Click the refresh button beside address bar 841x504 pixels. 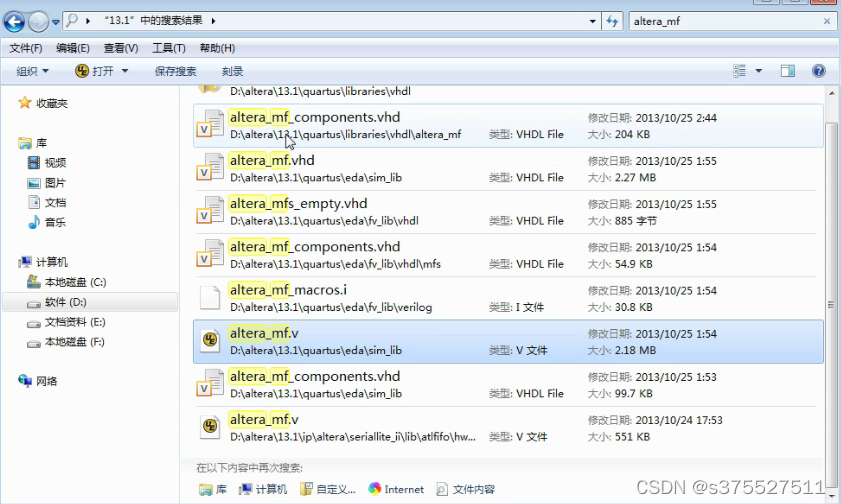612,21
